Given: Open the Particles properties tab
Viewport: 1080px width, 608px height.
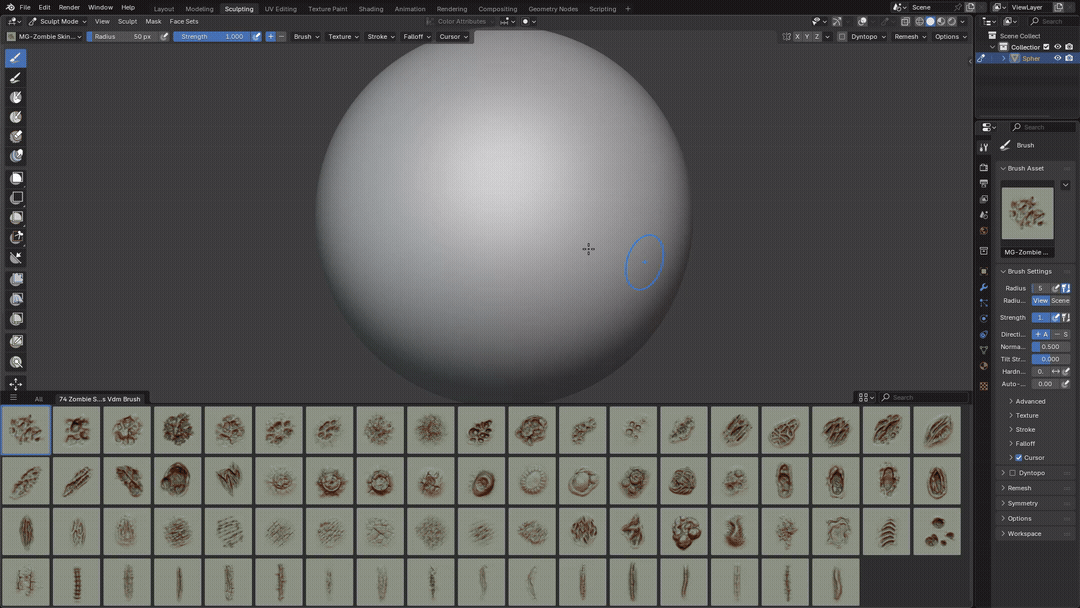Looking at the screenshot, I should point(984,303).
